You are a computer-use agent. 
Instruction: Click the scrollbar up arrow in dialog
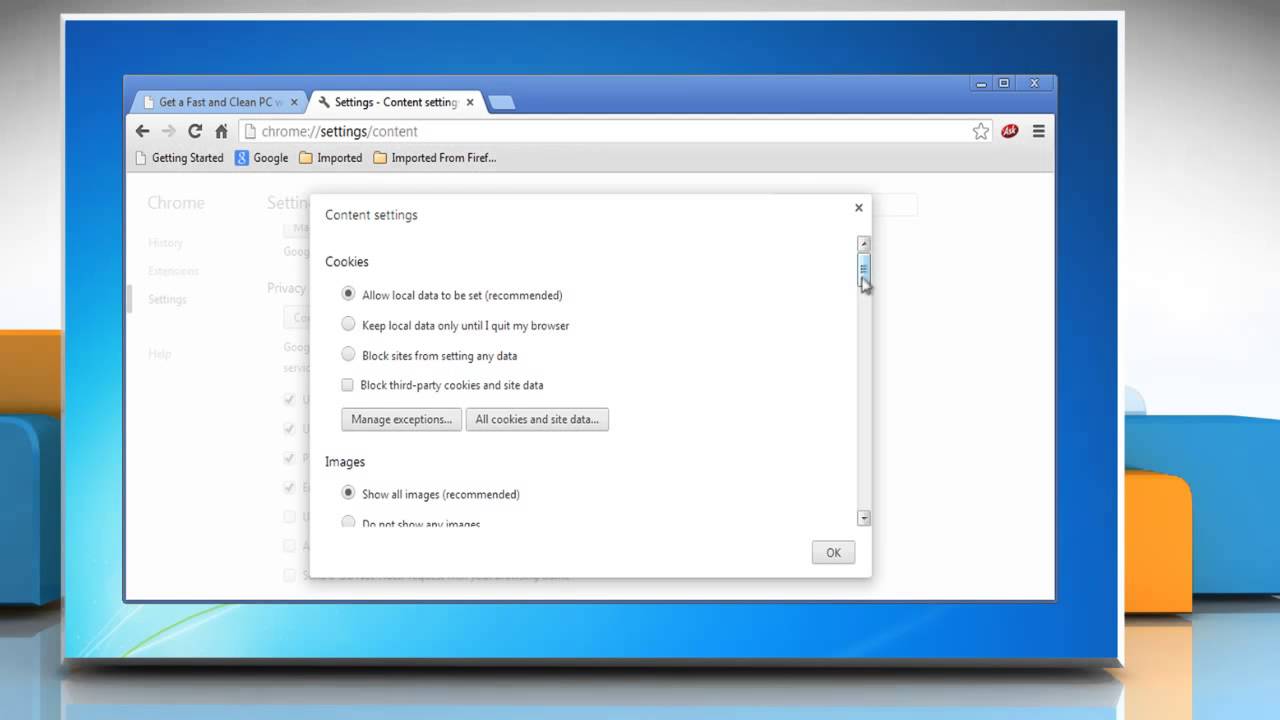(864, 244)
